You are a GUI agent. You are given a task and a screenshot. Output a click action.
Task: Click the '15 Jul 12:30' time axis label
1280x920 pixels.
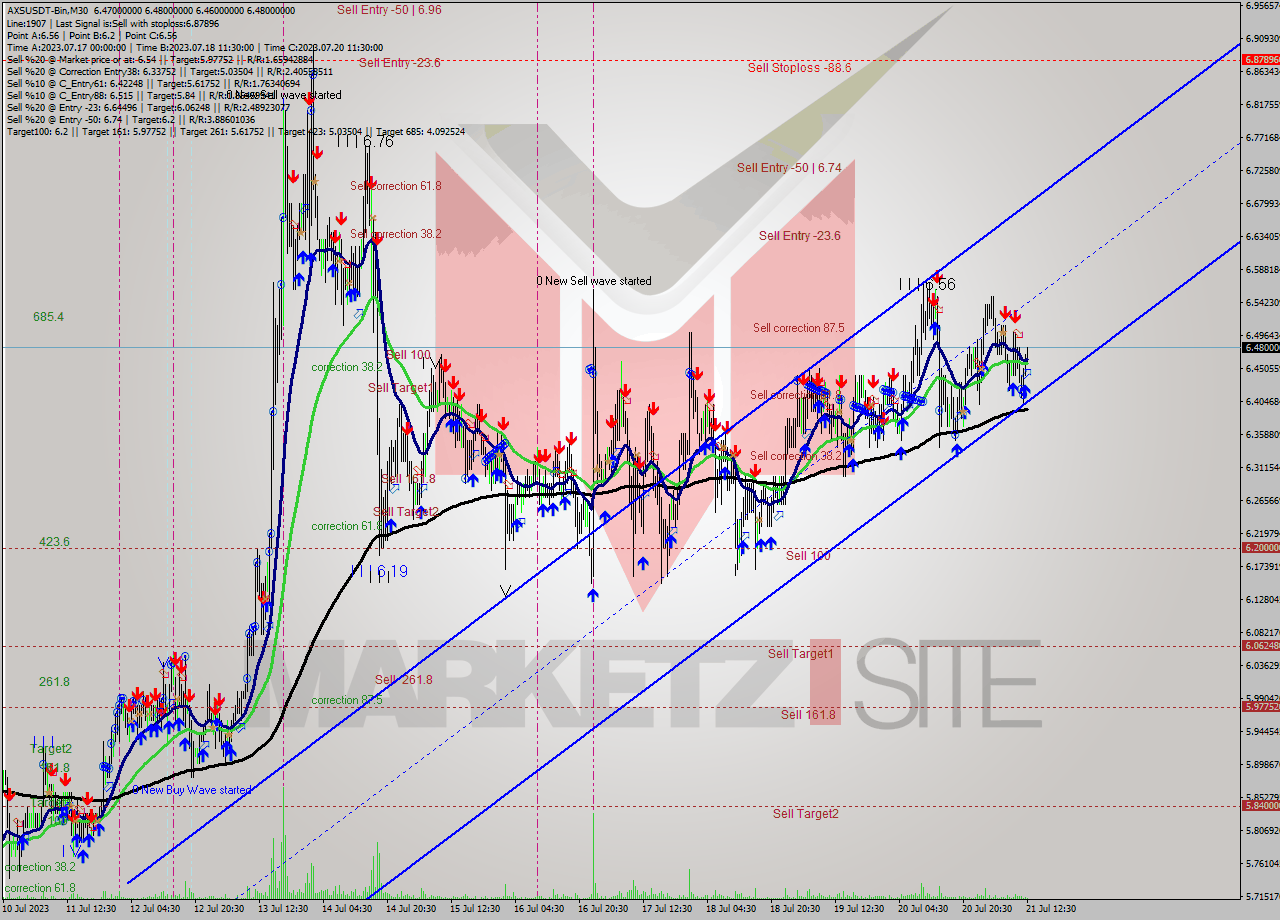click(475, 909)
